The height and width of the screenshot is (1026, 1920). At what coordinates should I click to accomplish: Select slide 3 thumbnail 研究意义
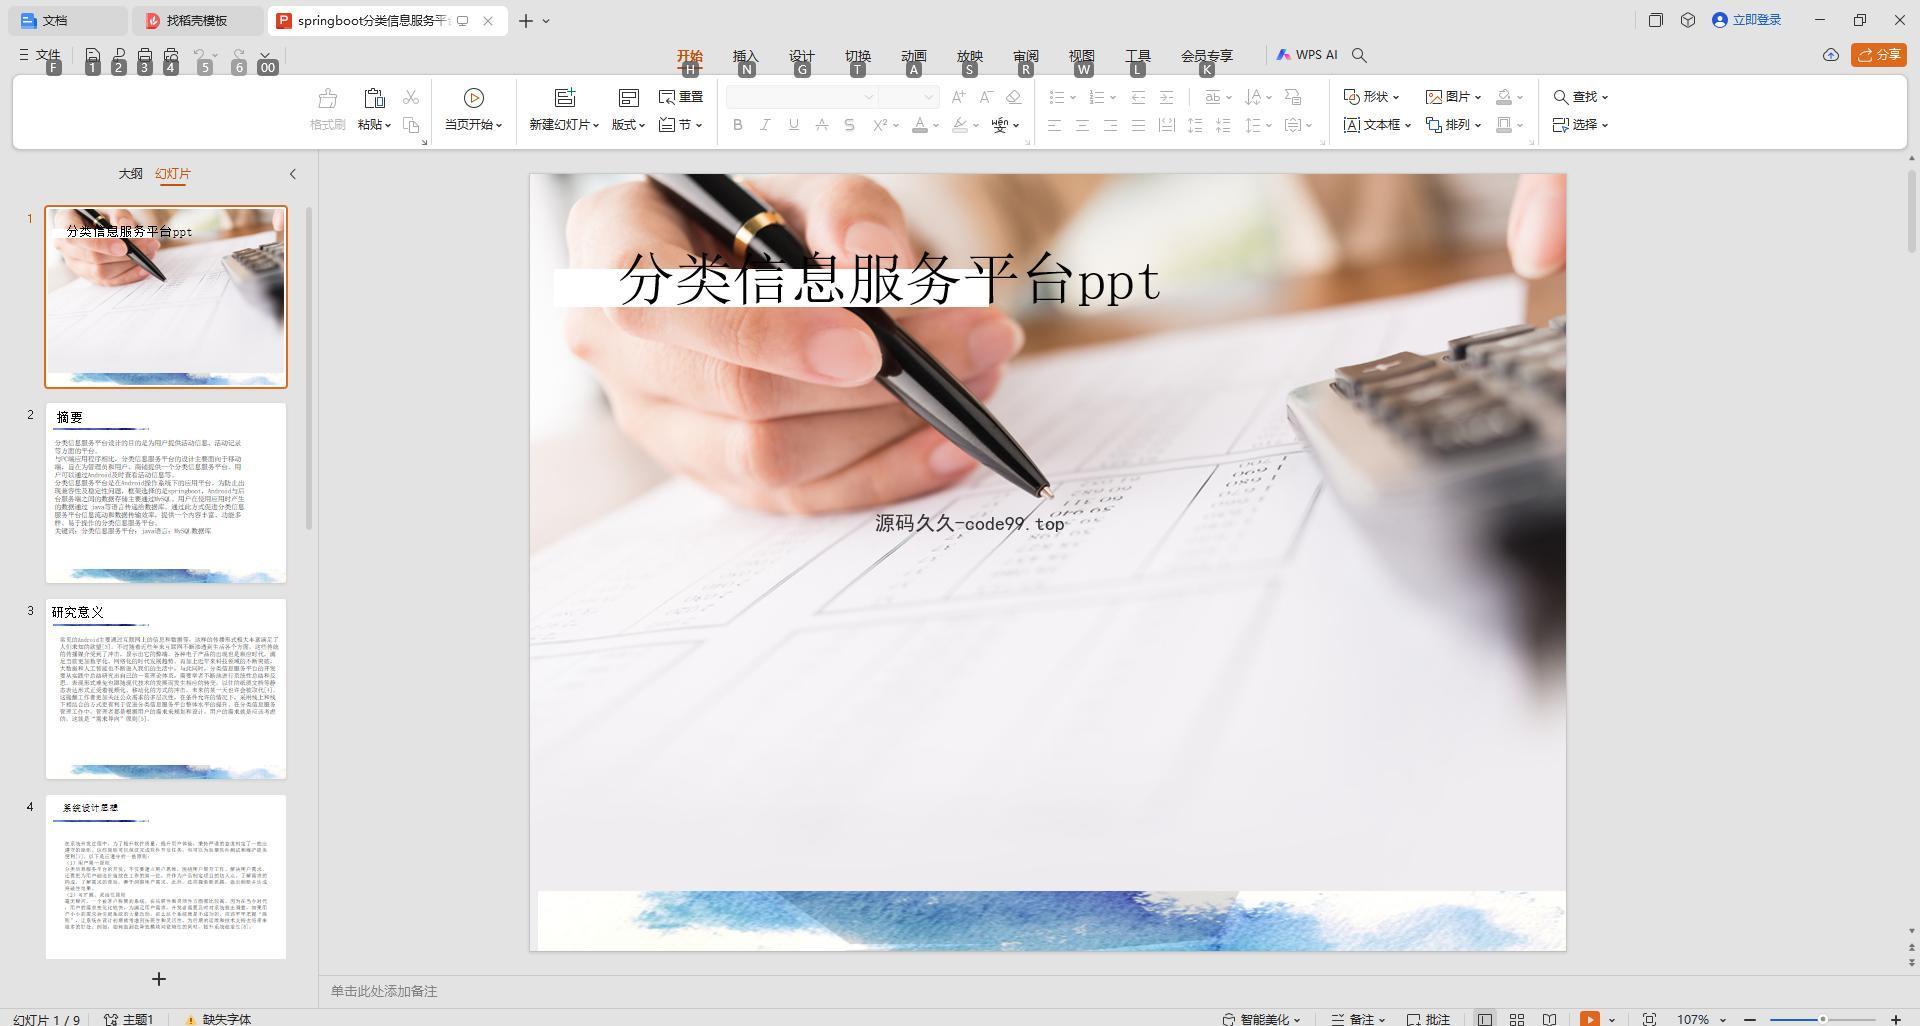pyautogui.click(x=166, y=689)
